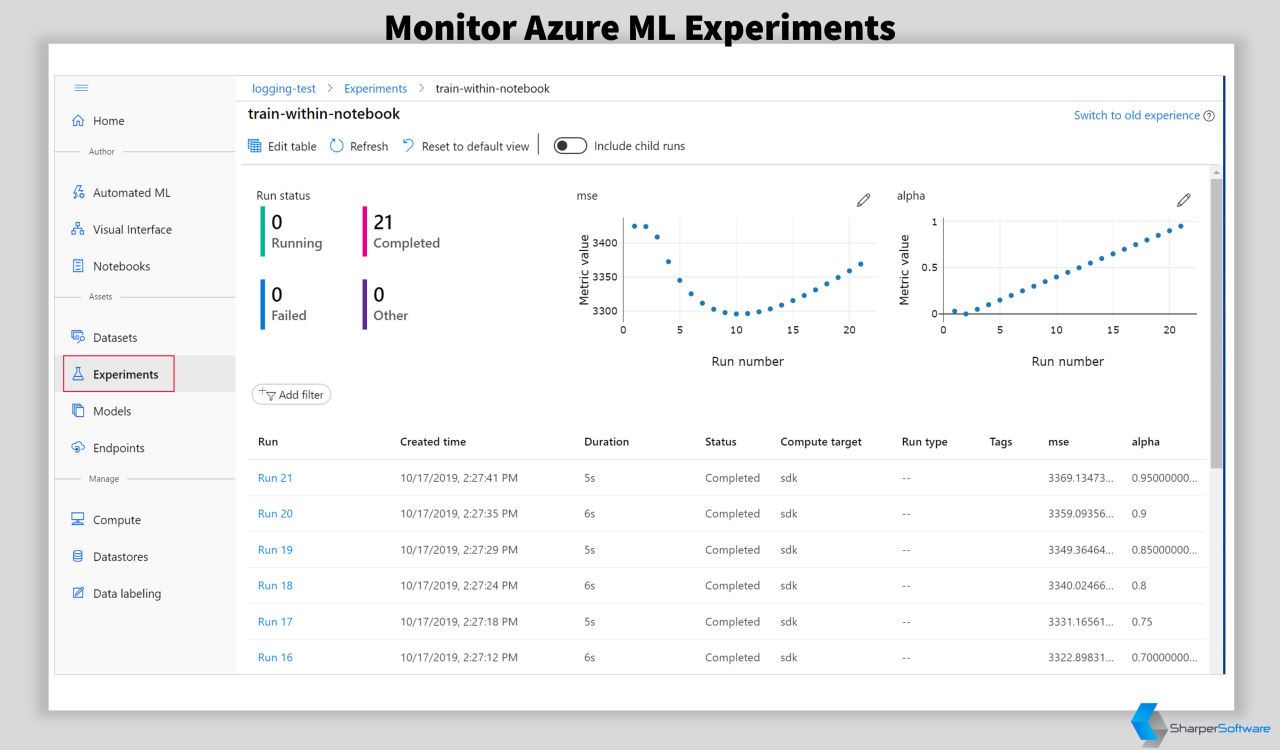Open the Home menu label
This screenshot has width=1280, height=750.
click(109, 121)
